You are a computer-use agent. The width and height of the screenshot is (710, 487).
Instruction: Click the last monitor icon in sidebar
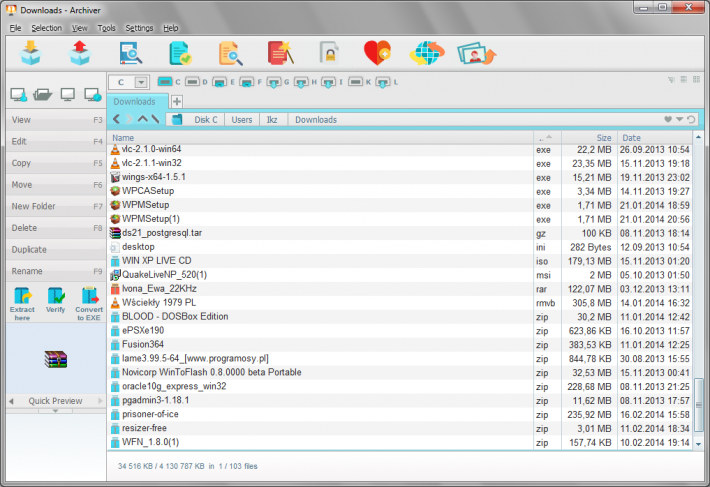tap(93, 95)
